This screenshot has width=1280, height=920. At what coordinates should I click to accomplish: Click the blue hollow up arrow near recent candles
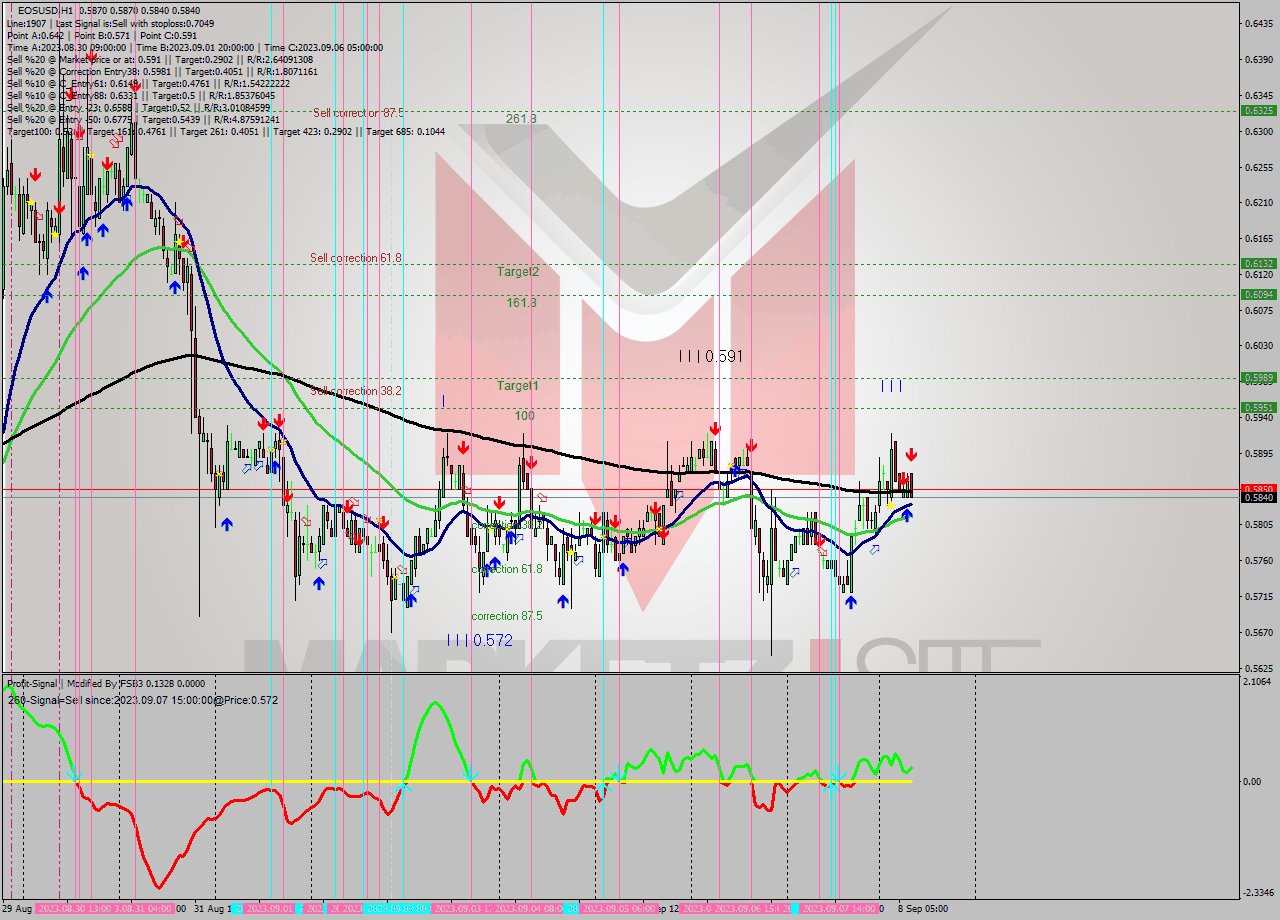873,550
